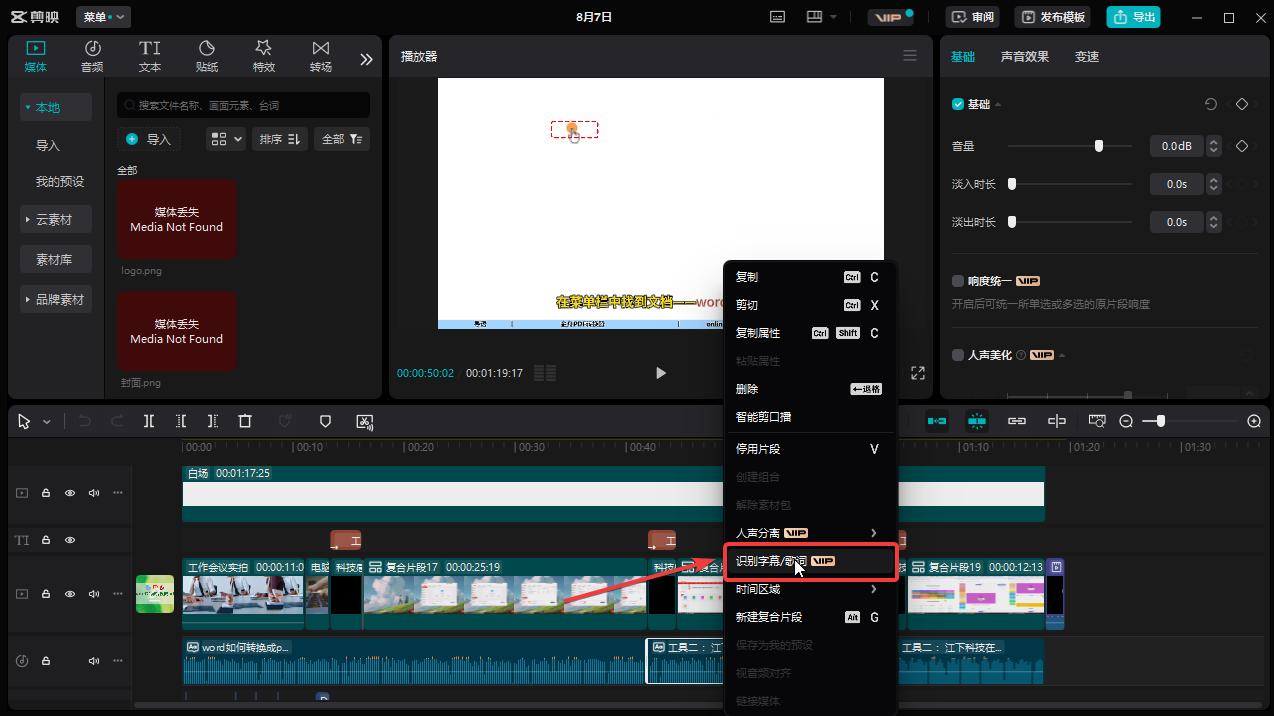Open the 贴纸 stickers panel tab
This screenshot has height=716, width=1274.
pos(207,56)
